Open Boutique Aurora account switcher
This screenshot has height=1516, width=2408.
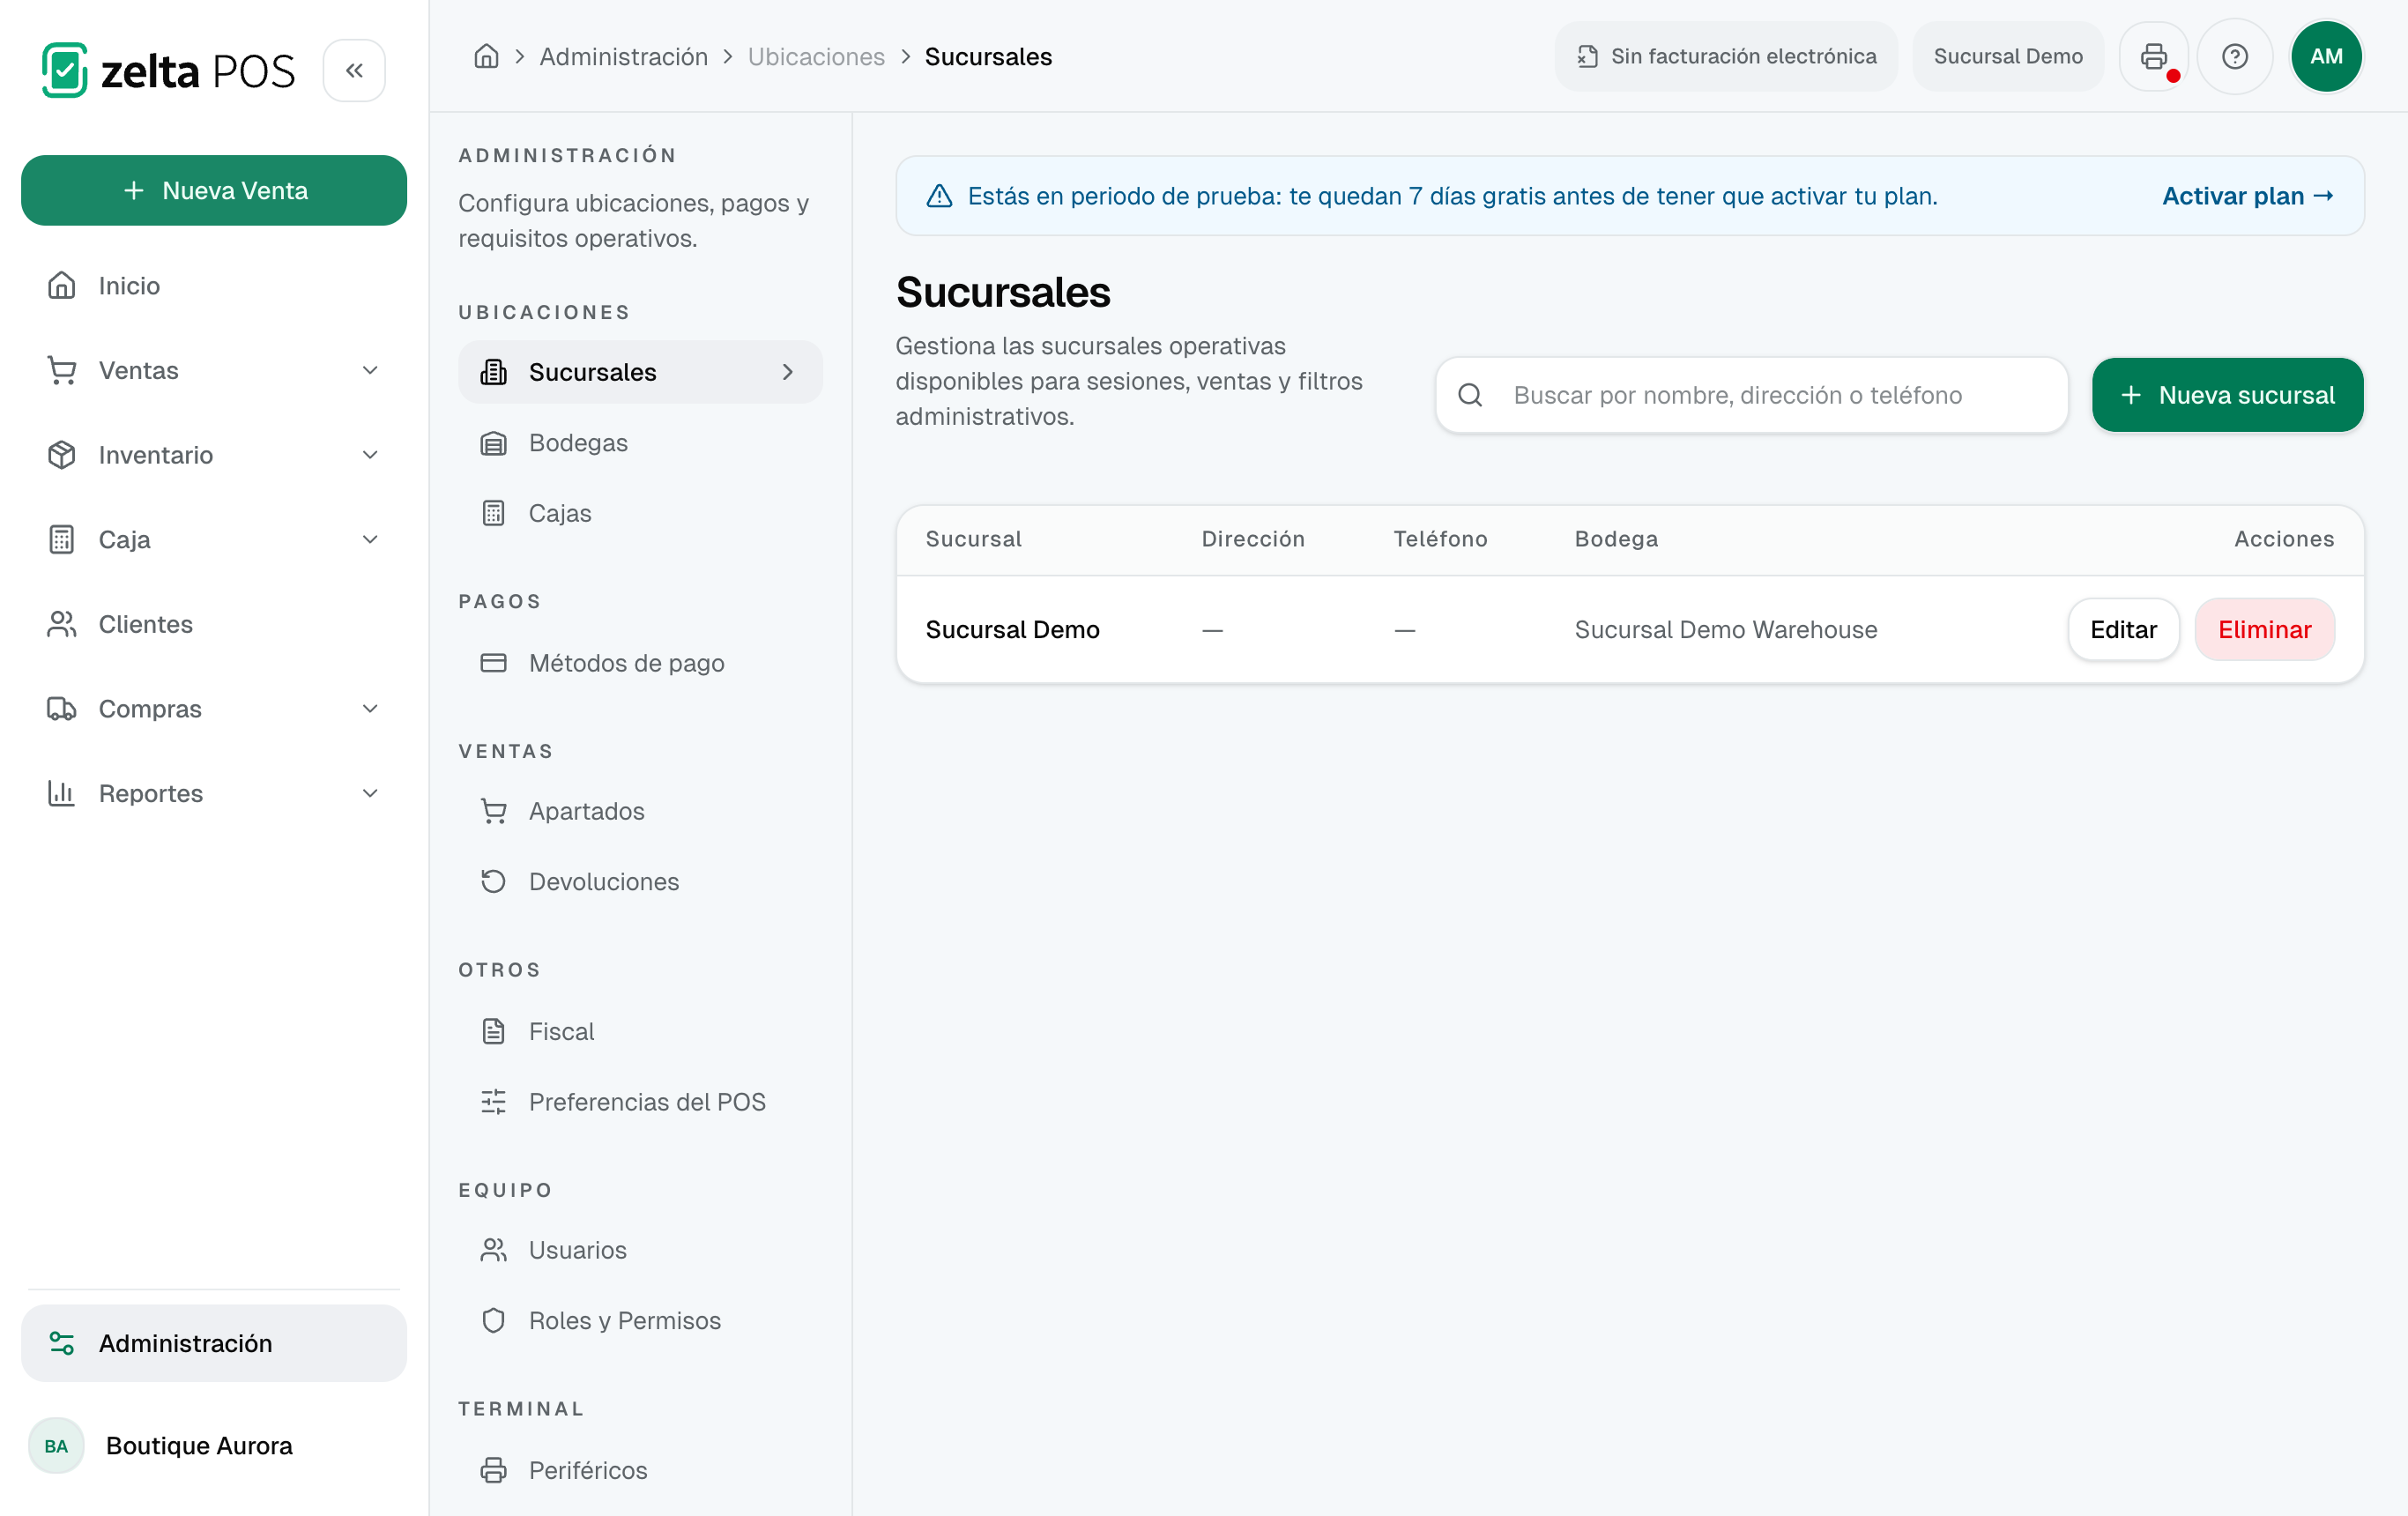pyautogui.click(x=214, y=1446)
